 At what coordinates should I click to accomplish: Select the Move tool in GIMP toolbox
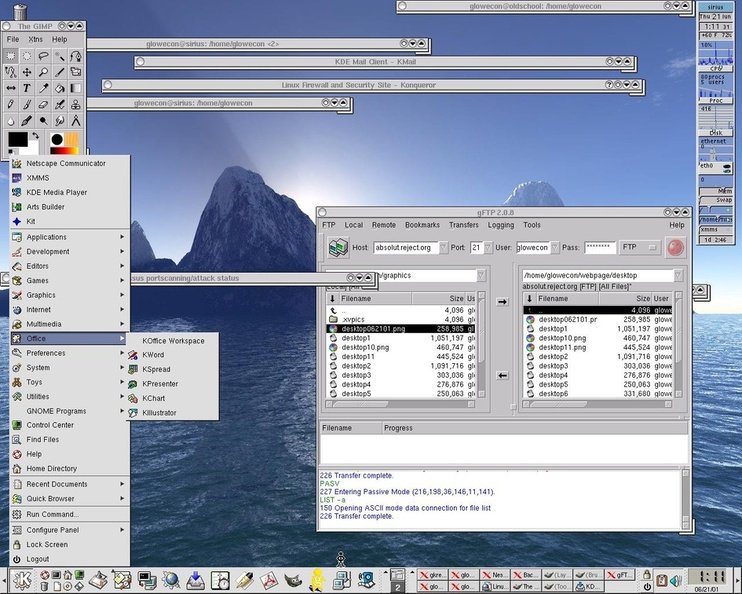tap(27, 72)
